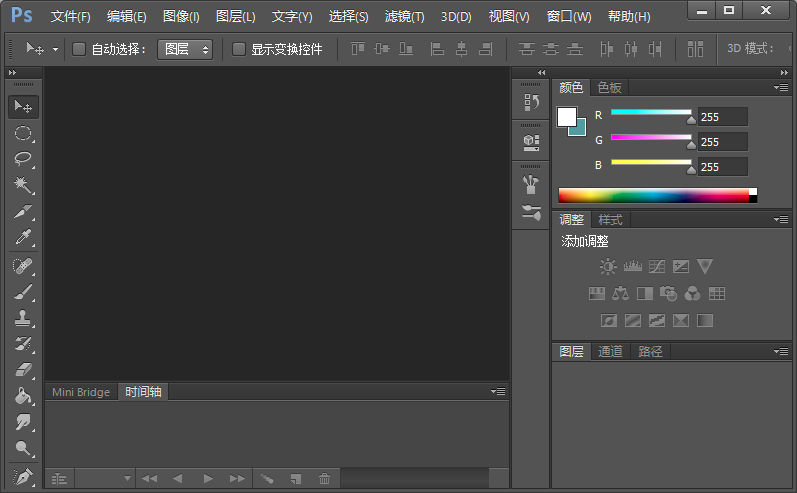
Task: Add a Posterize adjustment
Action: point(632,321)
